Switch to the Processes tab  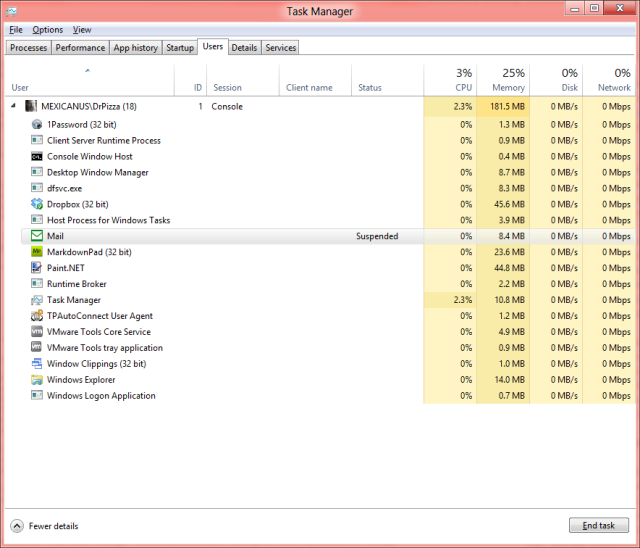coord(29,48)
